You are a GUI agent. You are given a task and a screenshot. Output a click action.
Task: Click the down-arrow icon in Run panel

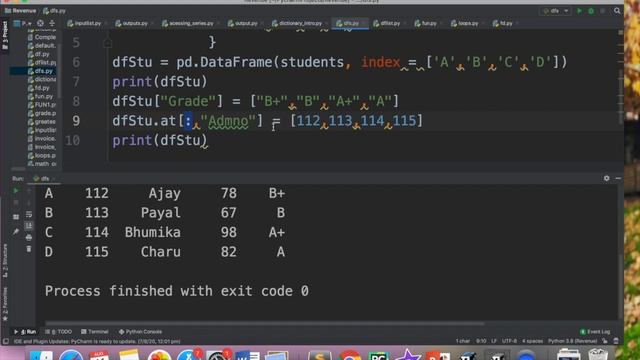(29, 202)
